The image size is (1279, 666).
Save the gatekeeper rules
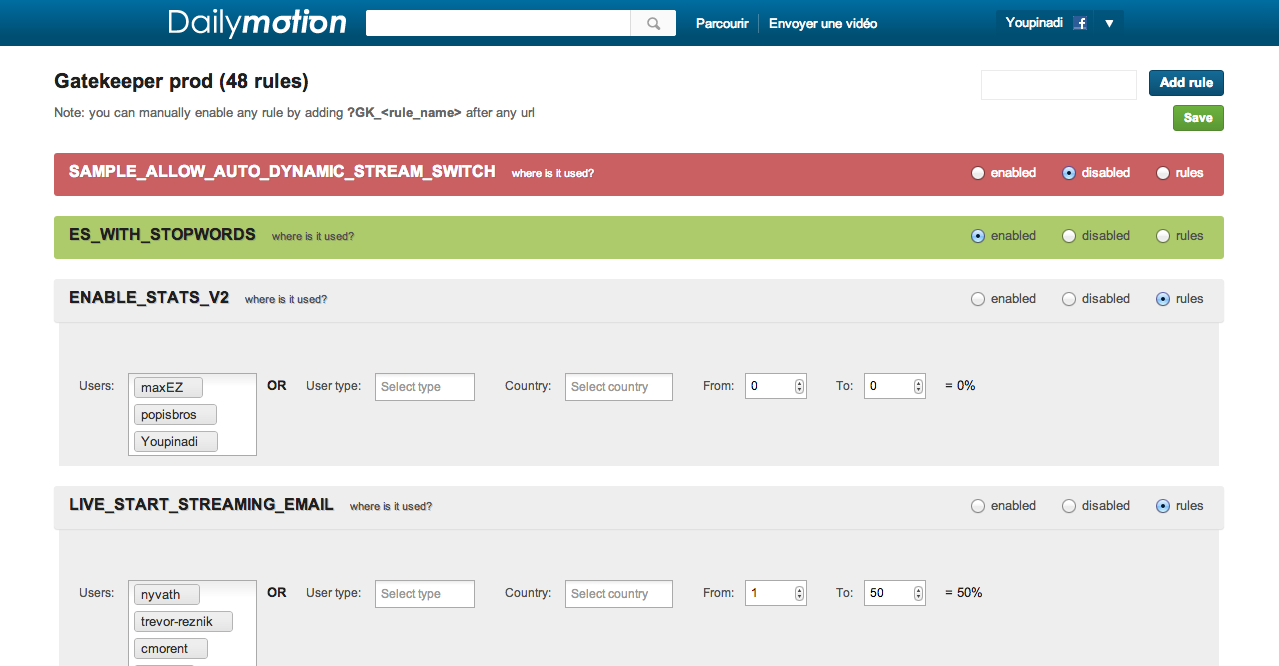pos(1198,118)
